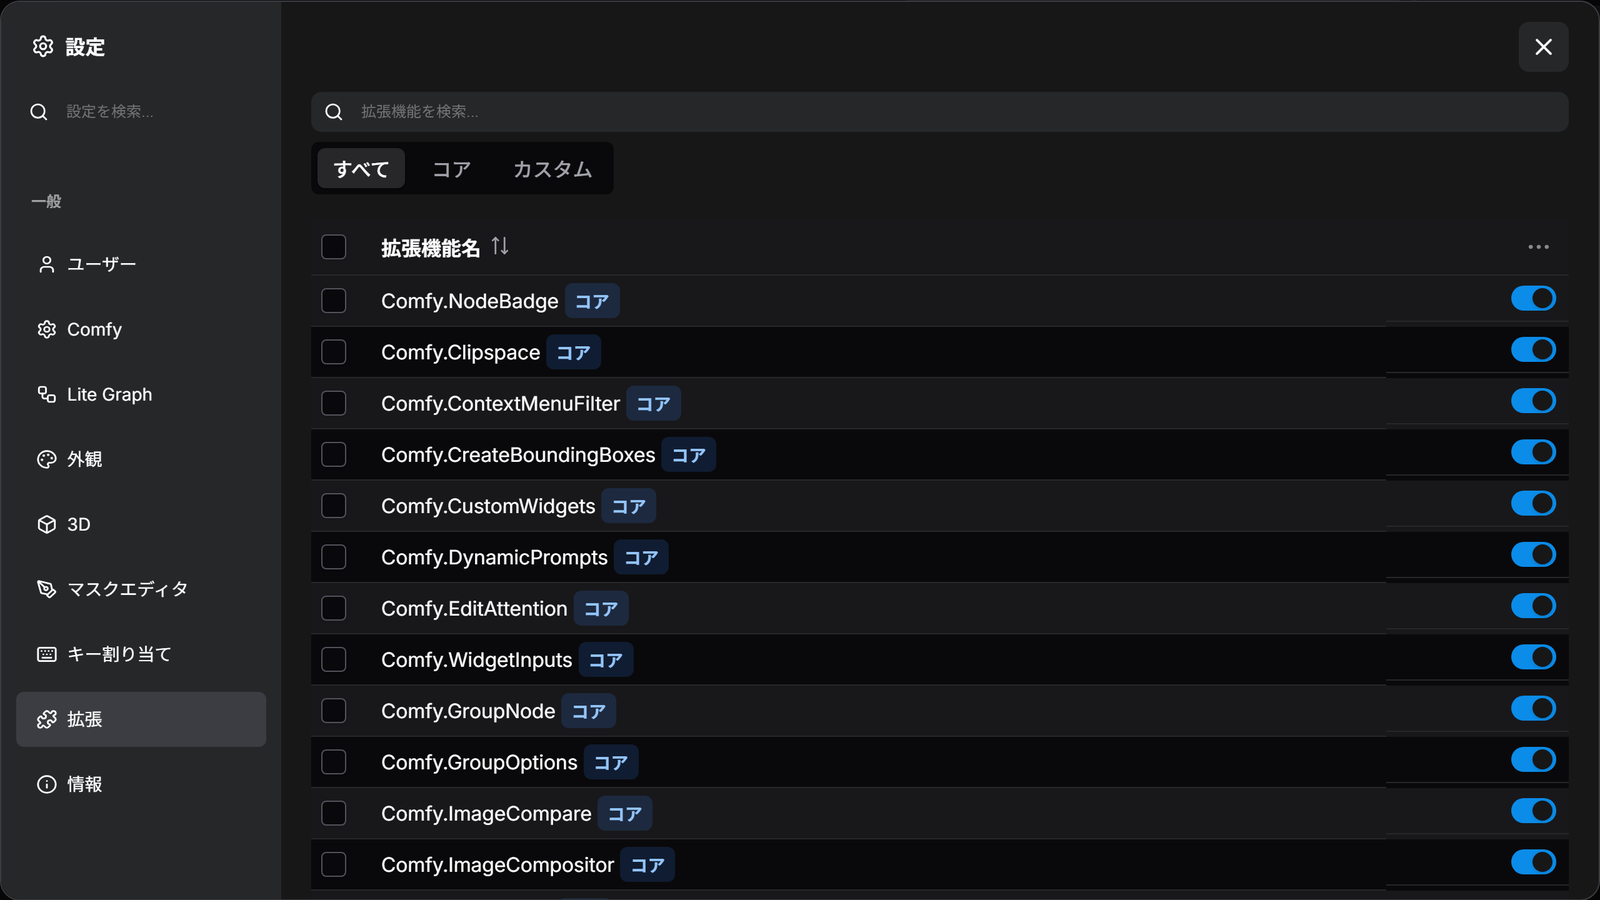Tick checkbox for Comfy.CustomWidgets

point(334,506)
